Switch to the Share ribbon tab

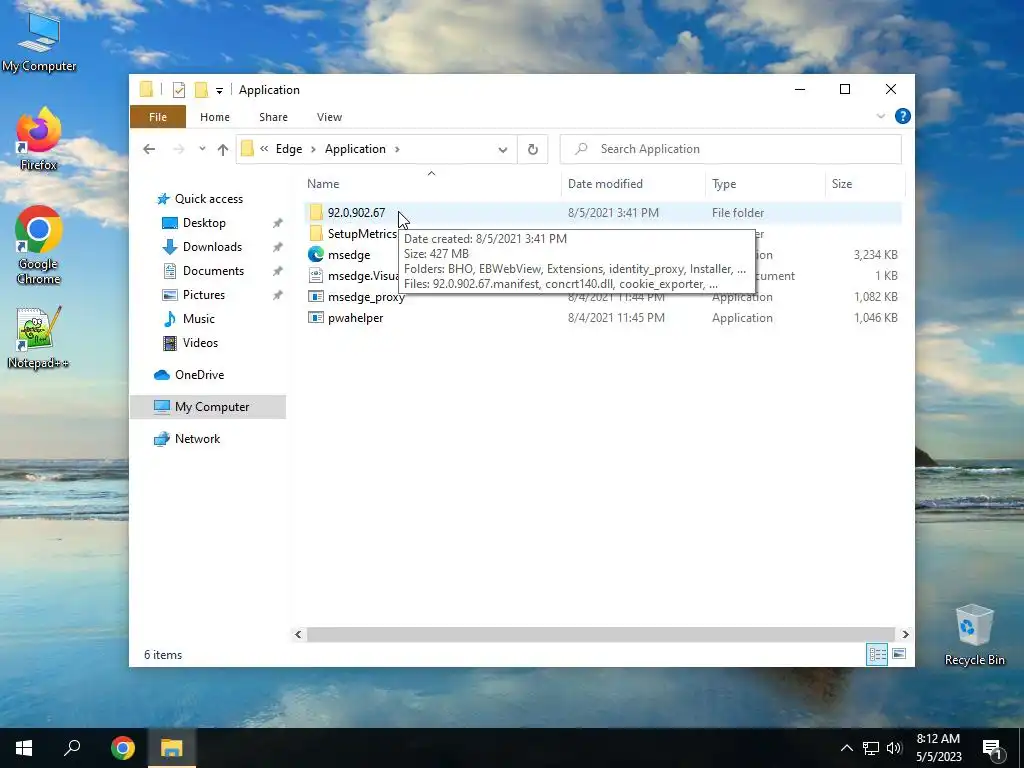(273, 117)
